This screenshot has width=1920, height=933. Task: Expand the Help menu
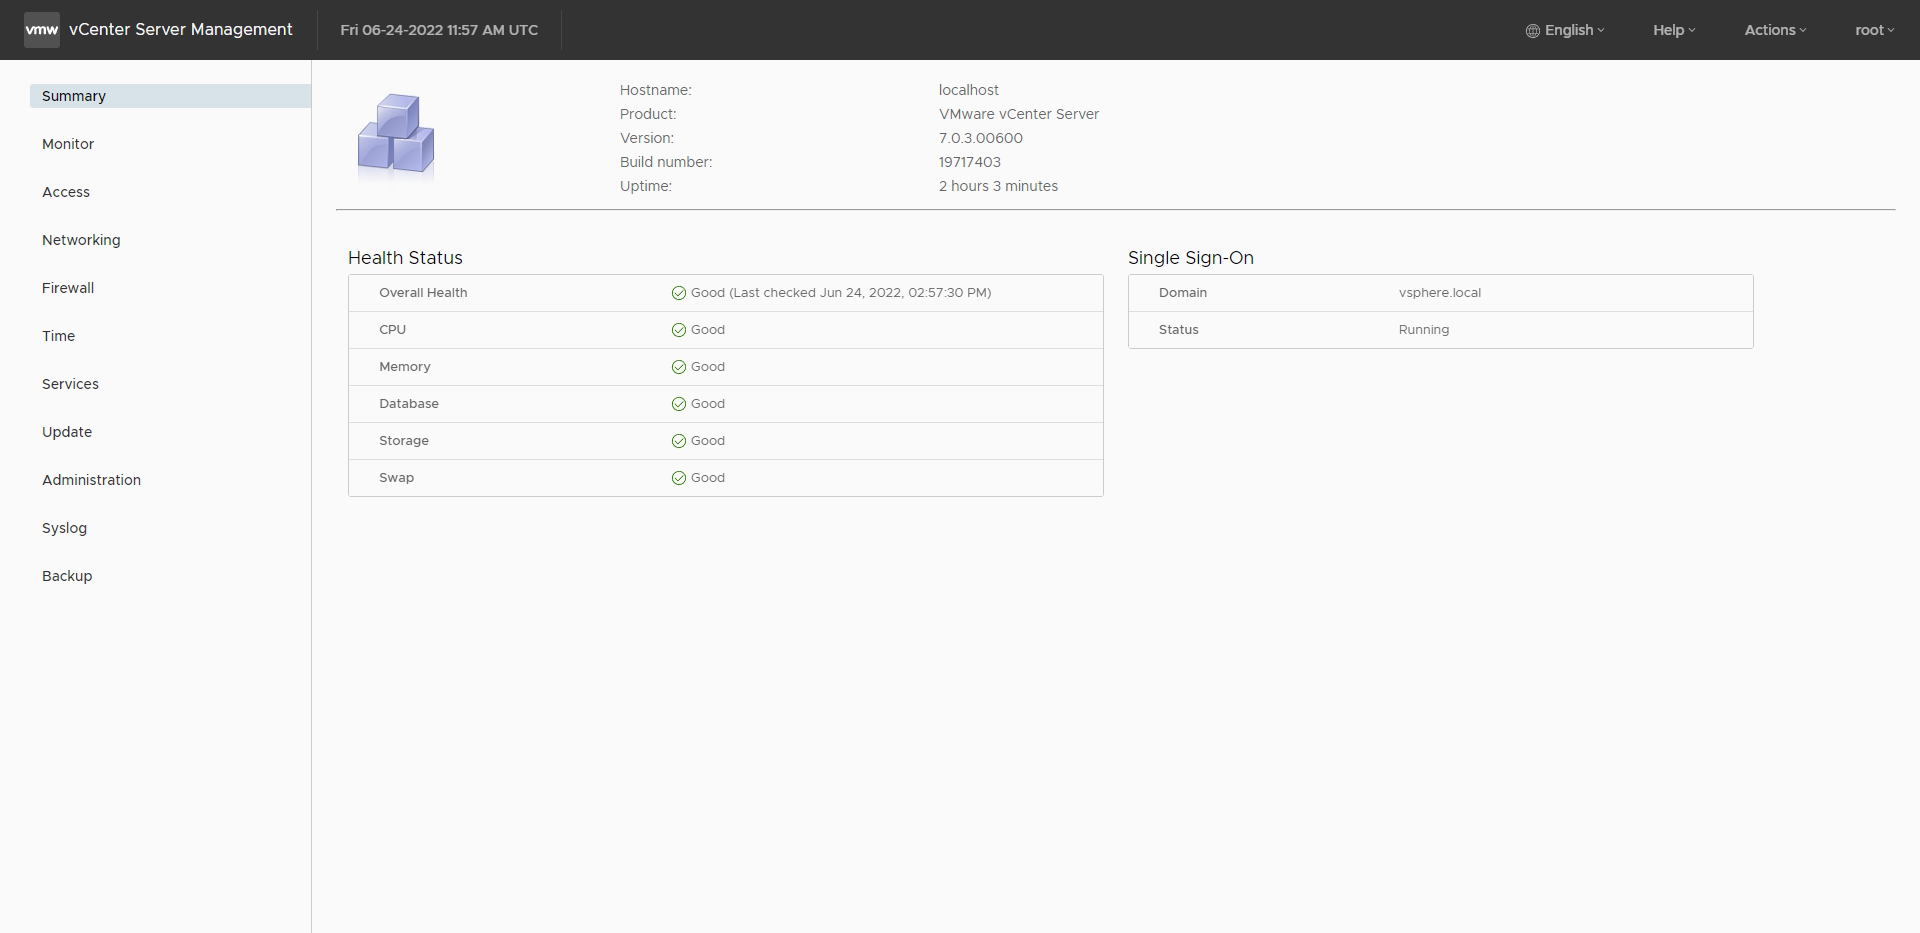click(1674, 30)
